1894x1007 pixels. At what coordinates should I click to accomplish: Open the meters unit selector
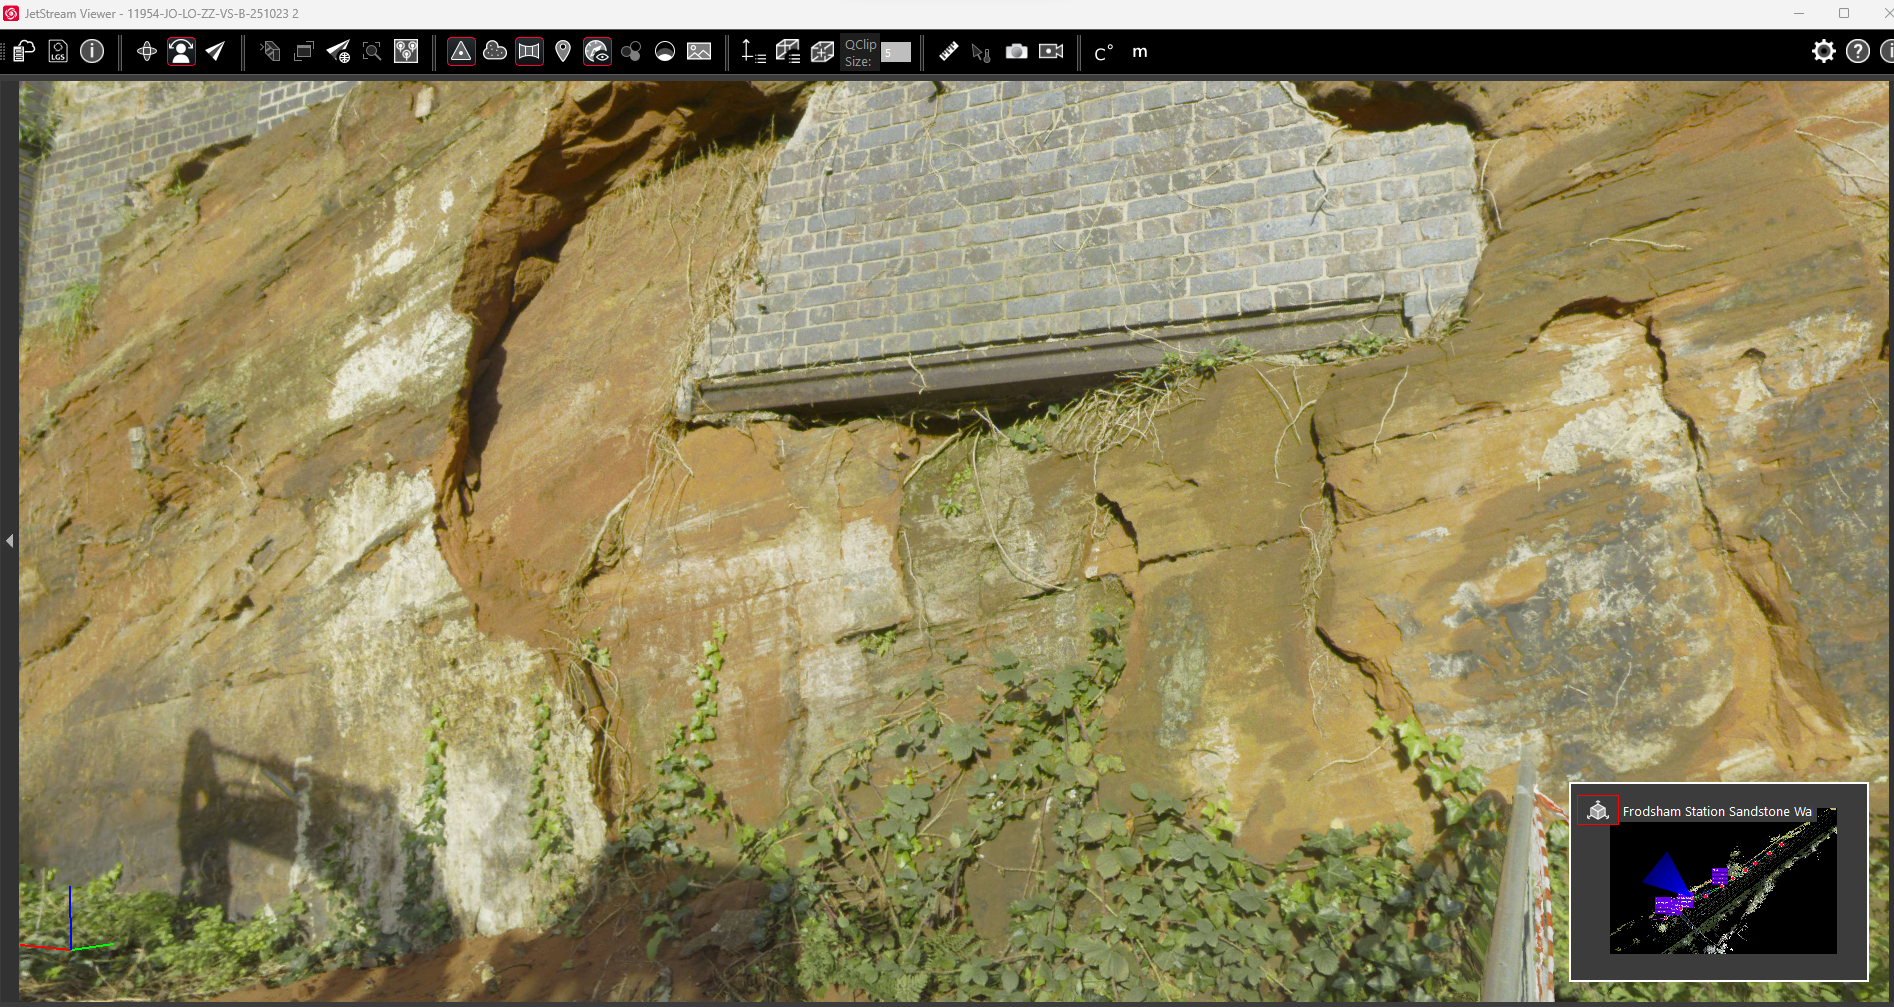[1140, 52]
